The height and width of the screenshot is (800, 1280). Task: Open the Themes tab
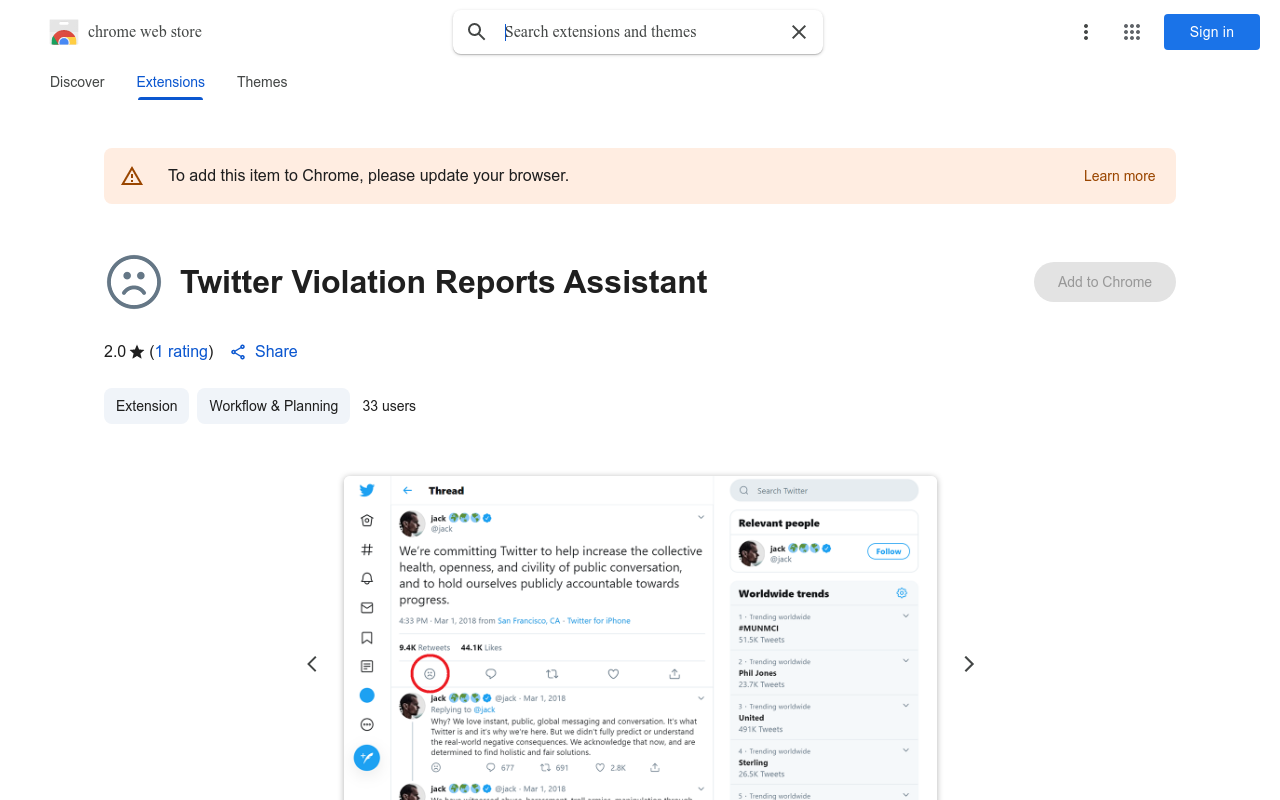(x=262, y=82)
